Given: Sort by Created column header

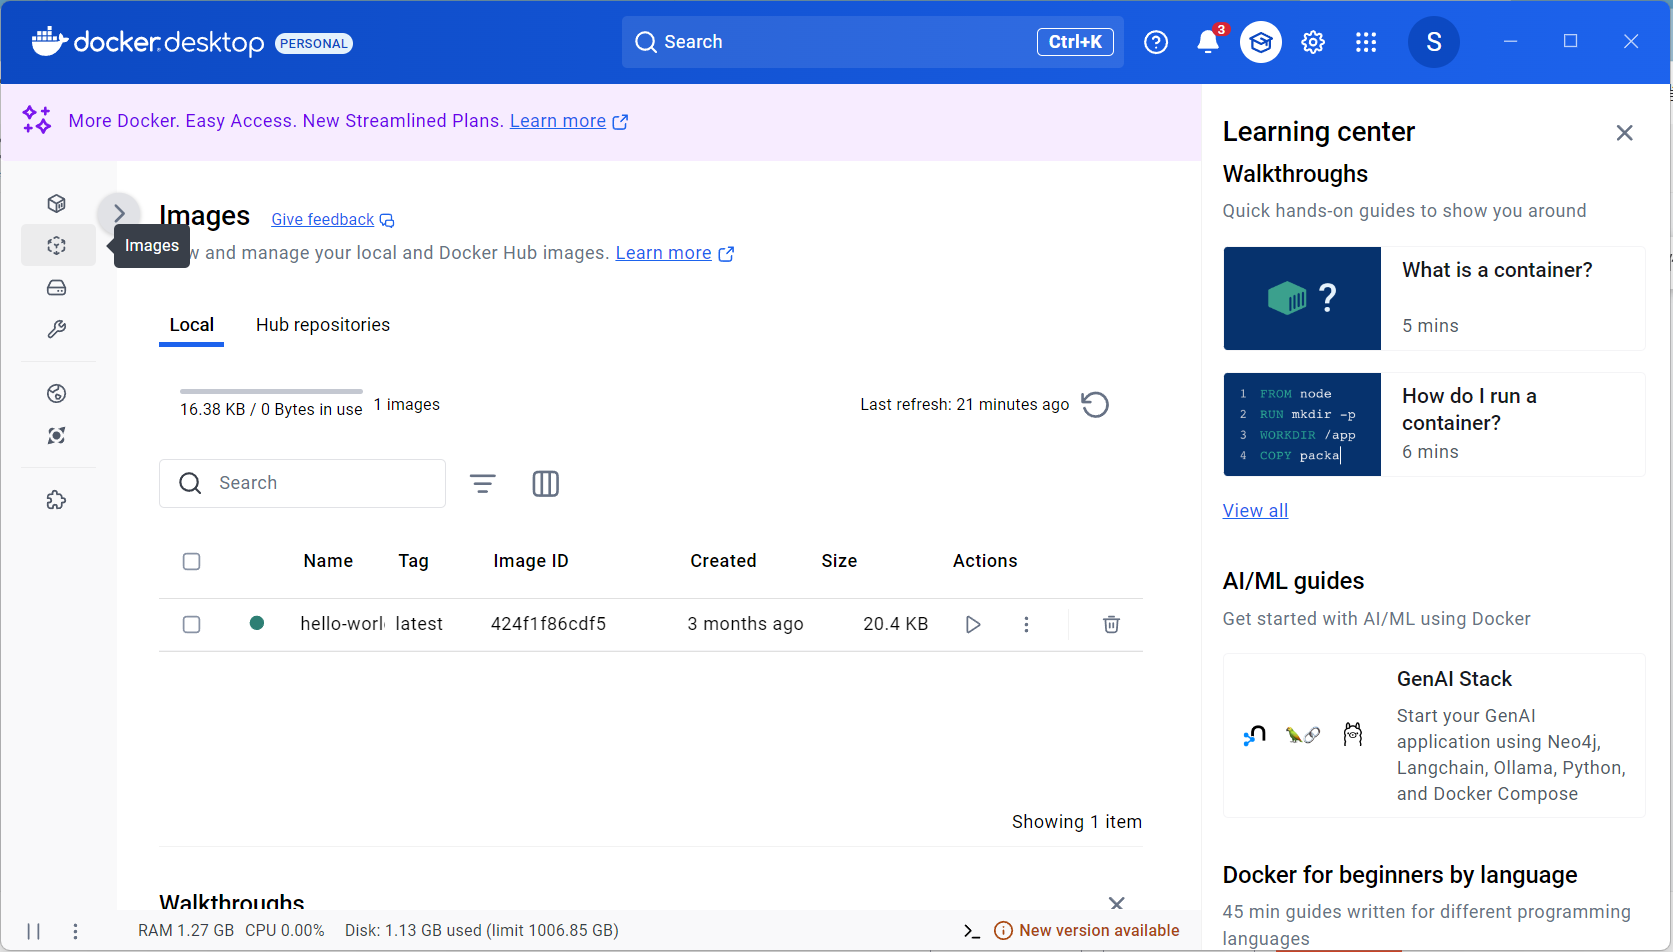Looking at the screenshot, I should 723,562.
